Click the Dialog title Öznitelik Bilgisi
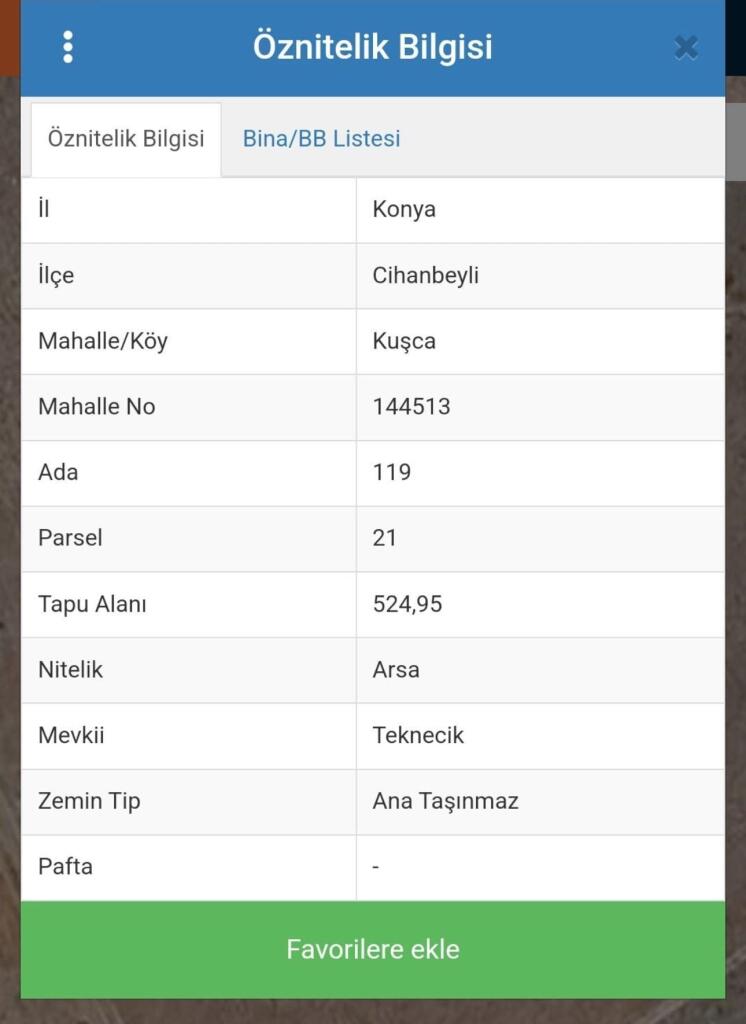Viewport: 746px width, 1024px height. point(372,47)
